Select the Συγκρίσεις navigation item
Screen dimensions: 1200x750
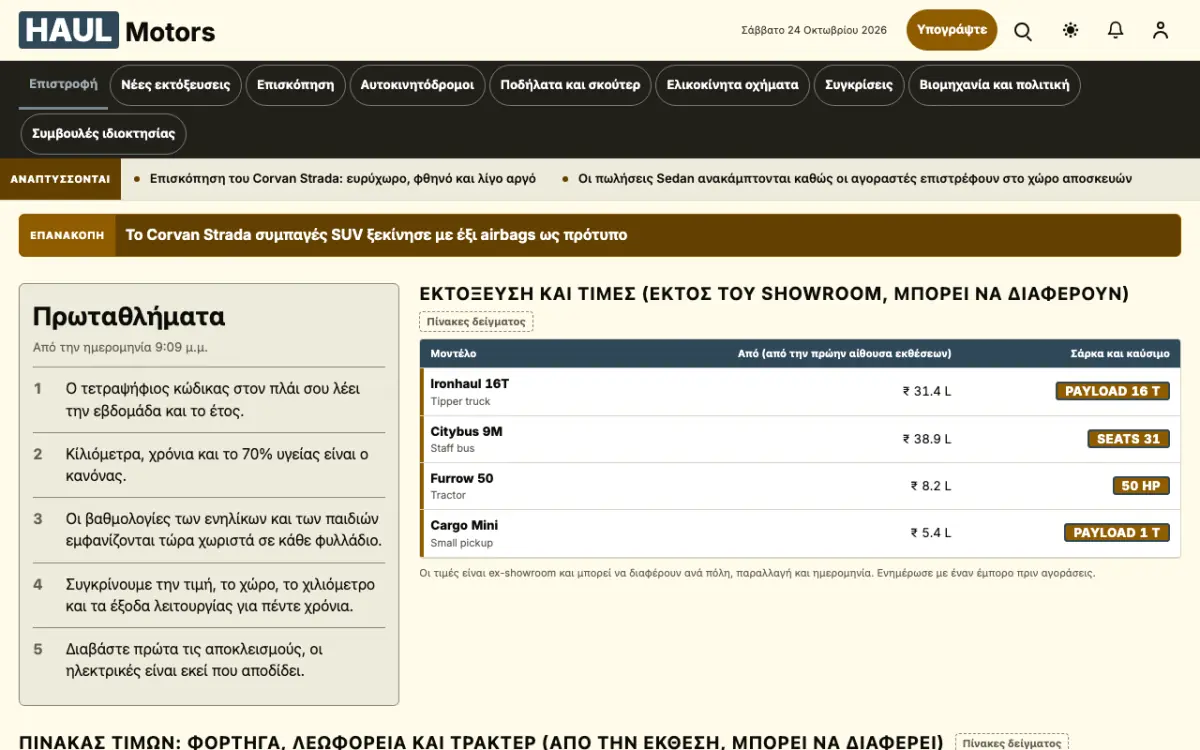tap(859, 85)
